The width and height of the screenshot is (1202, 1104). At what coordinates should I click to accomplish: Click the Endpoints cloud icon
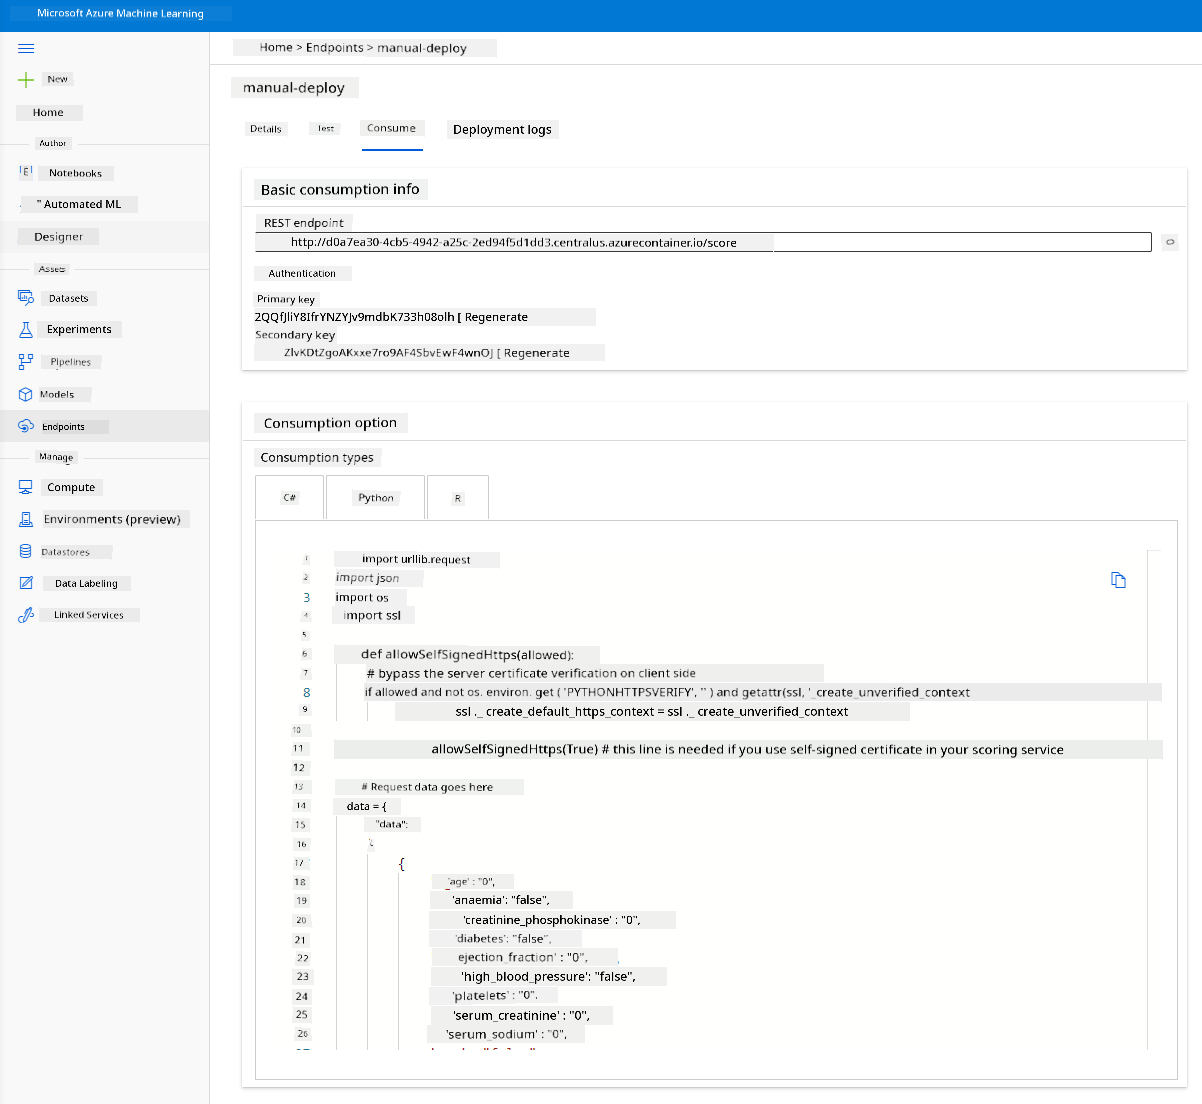[26, 426]
